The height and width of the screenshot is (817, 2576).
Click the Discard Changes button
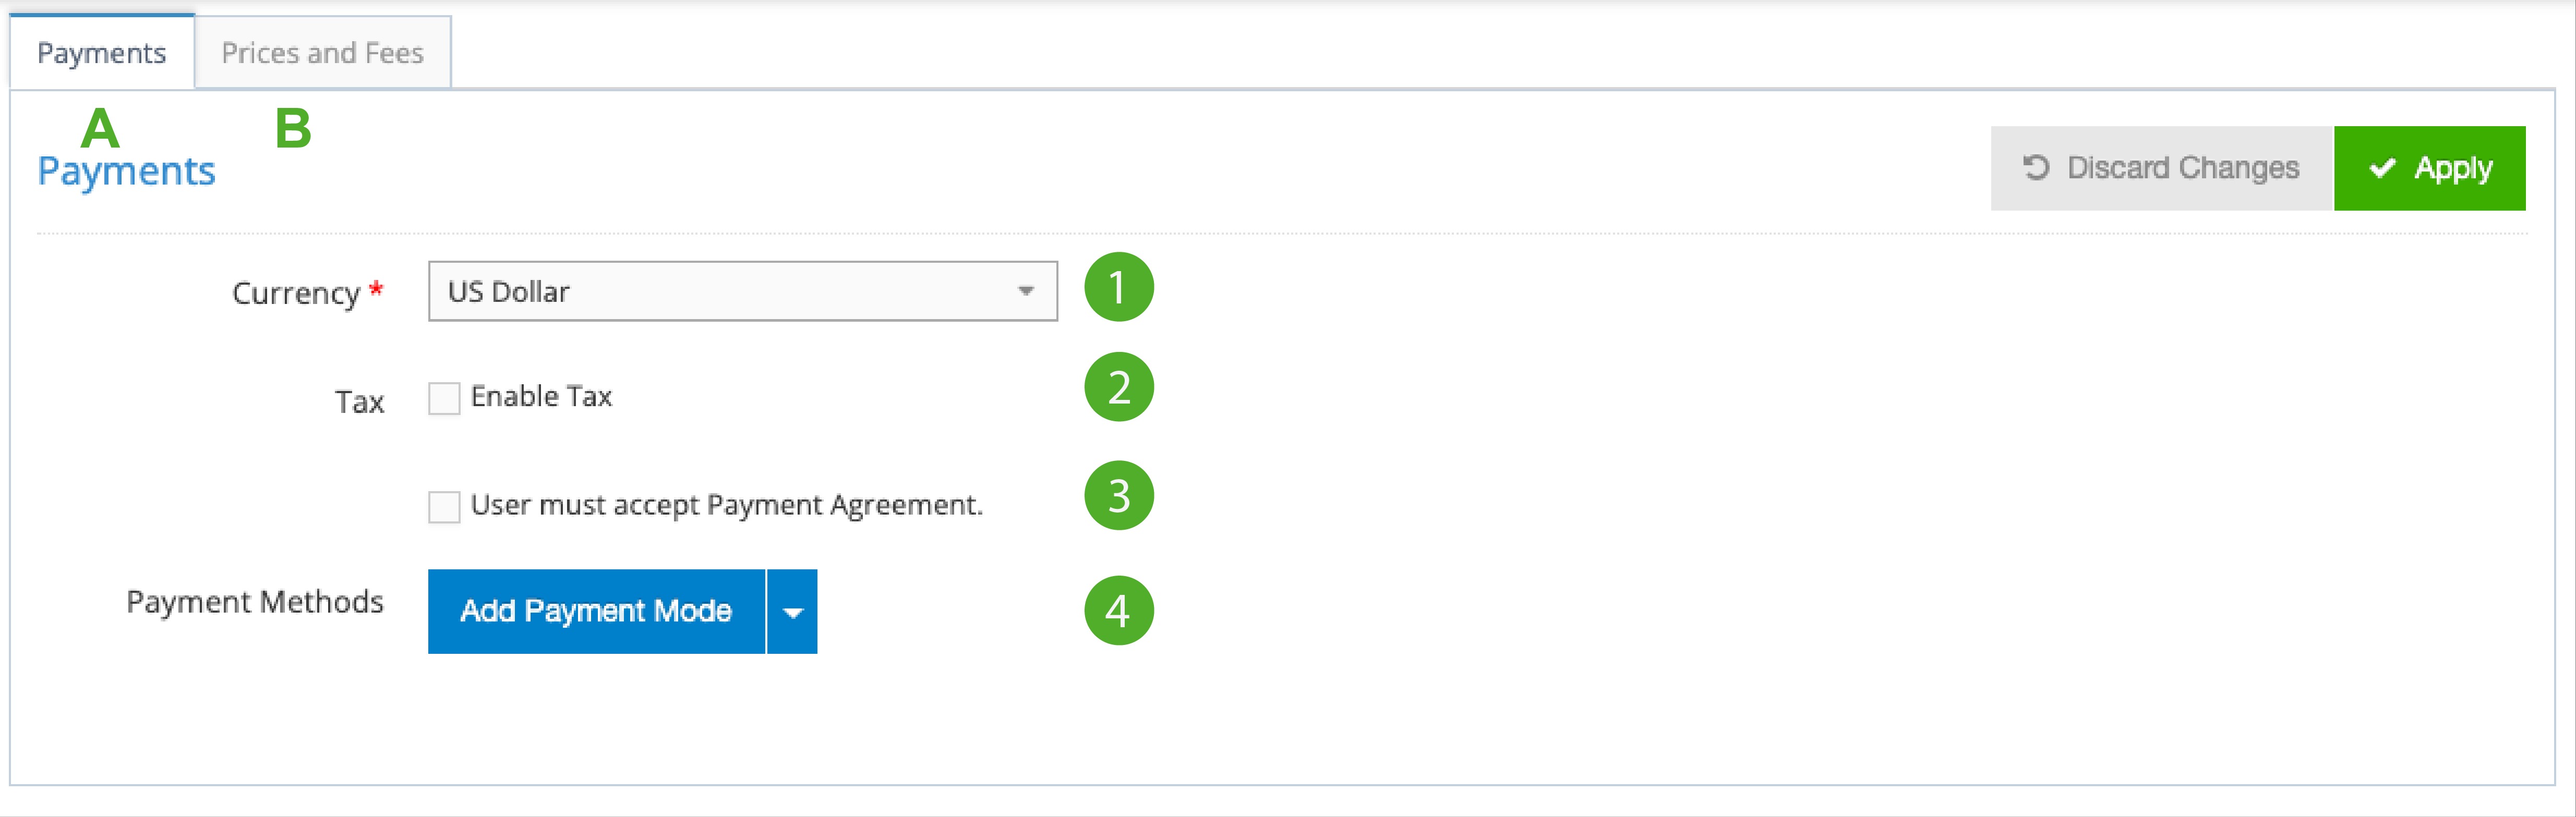coord(2162,168)
